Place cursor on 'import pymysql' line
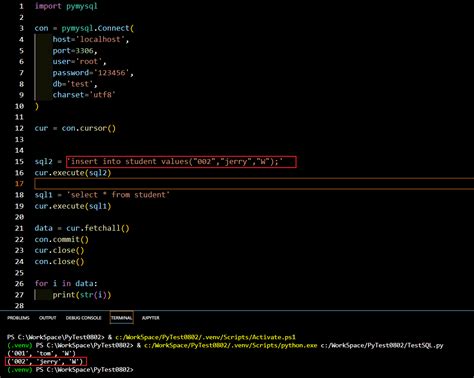Viewport: 474px width, 378px height. click(66, 6)
